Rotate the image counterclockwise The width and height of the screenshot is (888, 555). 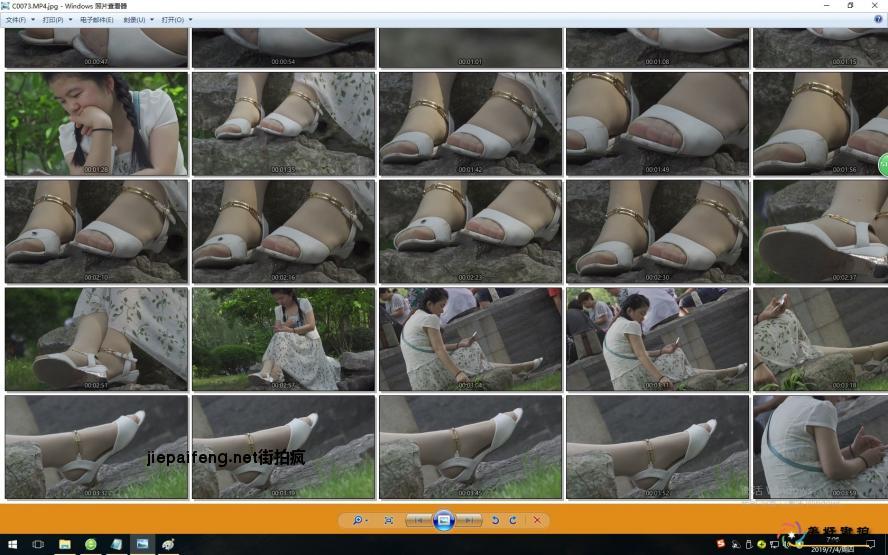[x=495, y=520]
